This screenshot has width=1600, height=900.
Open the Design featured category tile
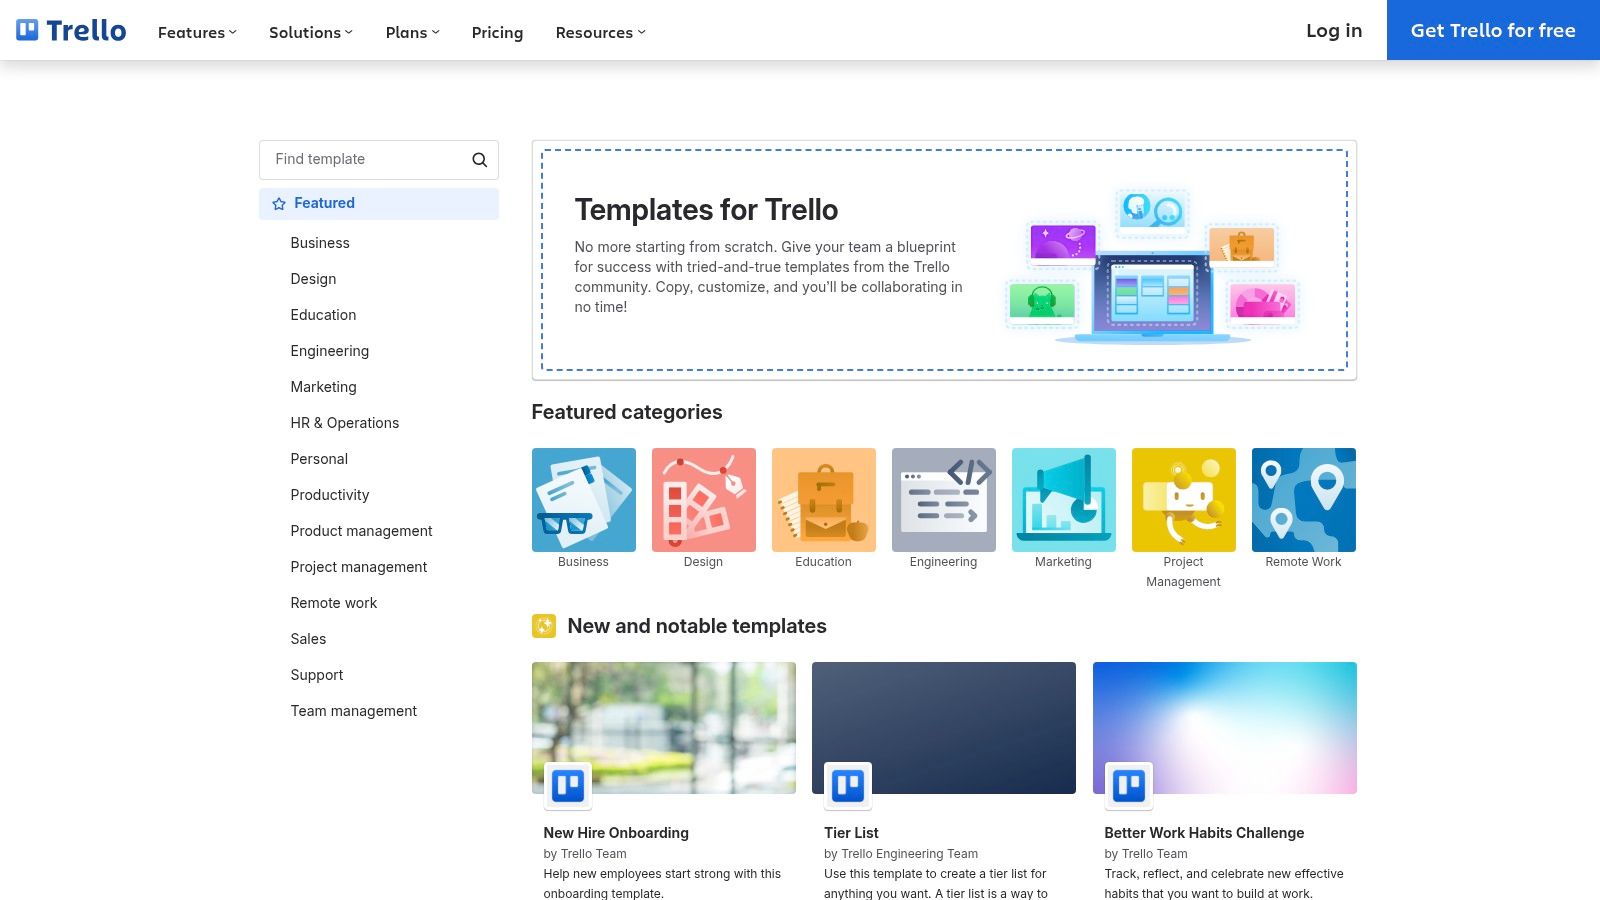[703, 499]
